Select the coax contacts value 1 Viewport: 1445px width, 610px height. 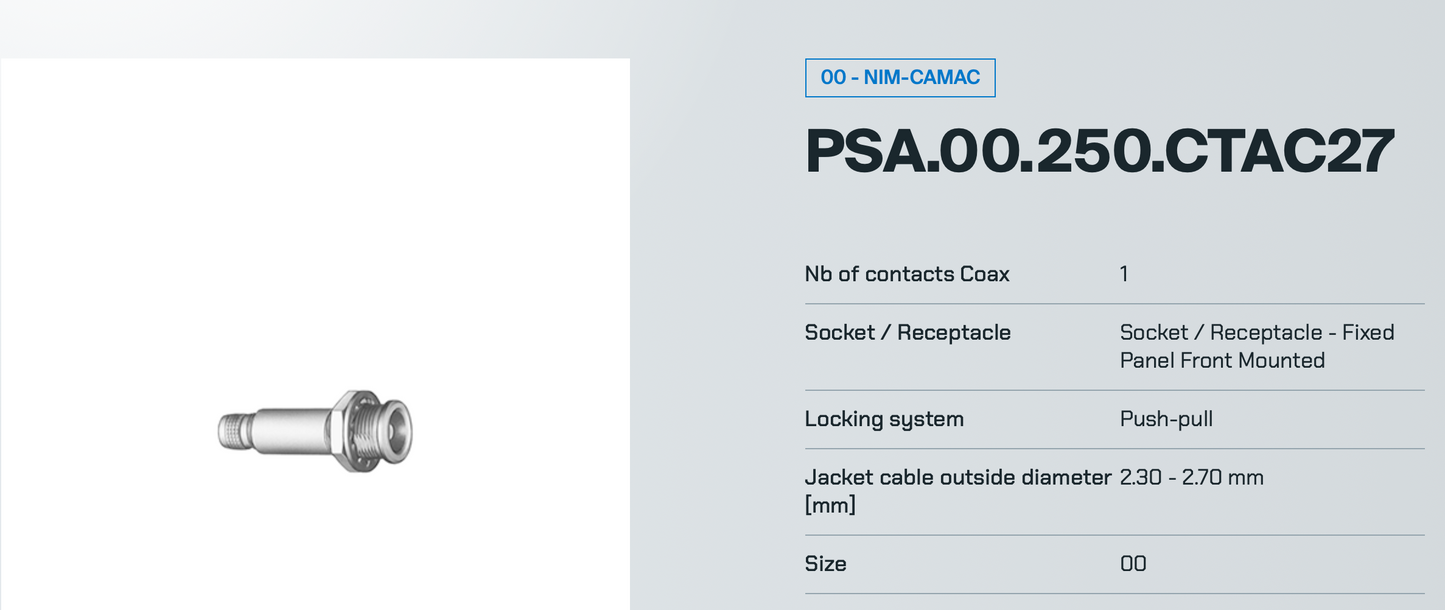pyautogui.click(x=1124, y=274)
